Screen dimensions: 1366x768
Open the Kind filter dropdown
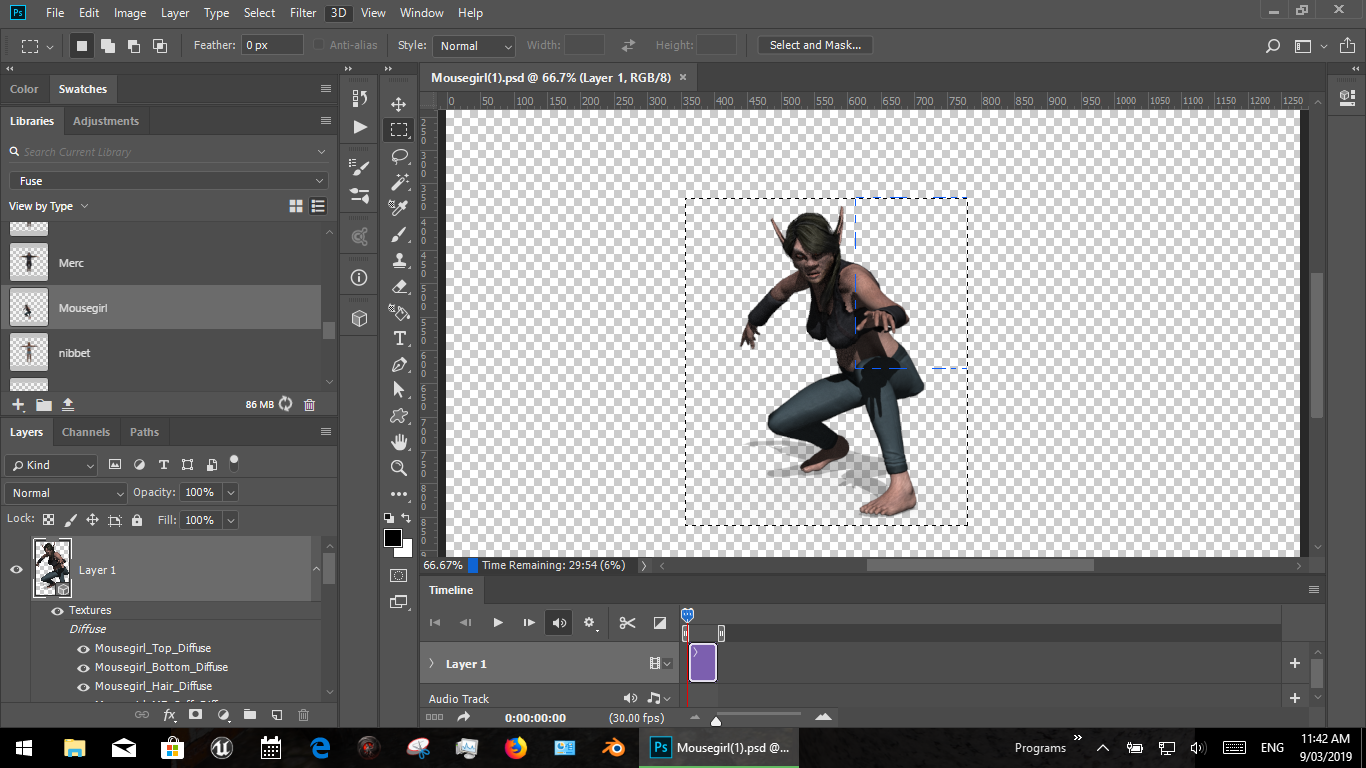[x=51, y=465]
